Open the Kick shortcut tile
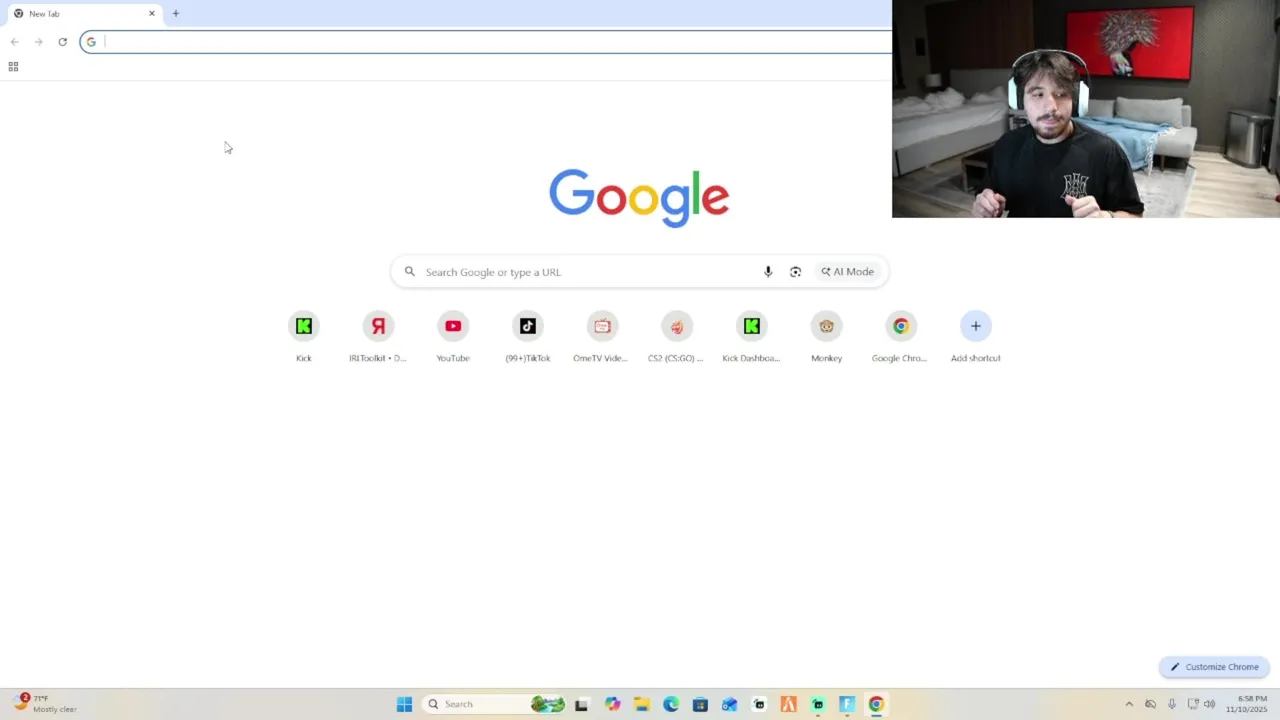This screenshot has width=1280, height=720. 304,338
